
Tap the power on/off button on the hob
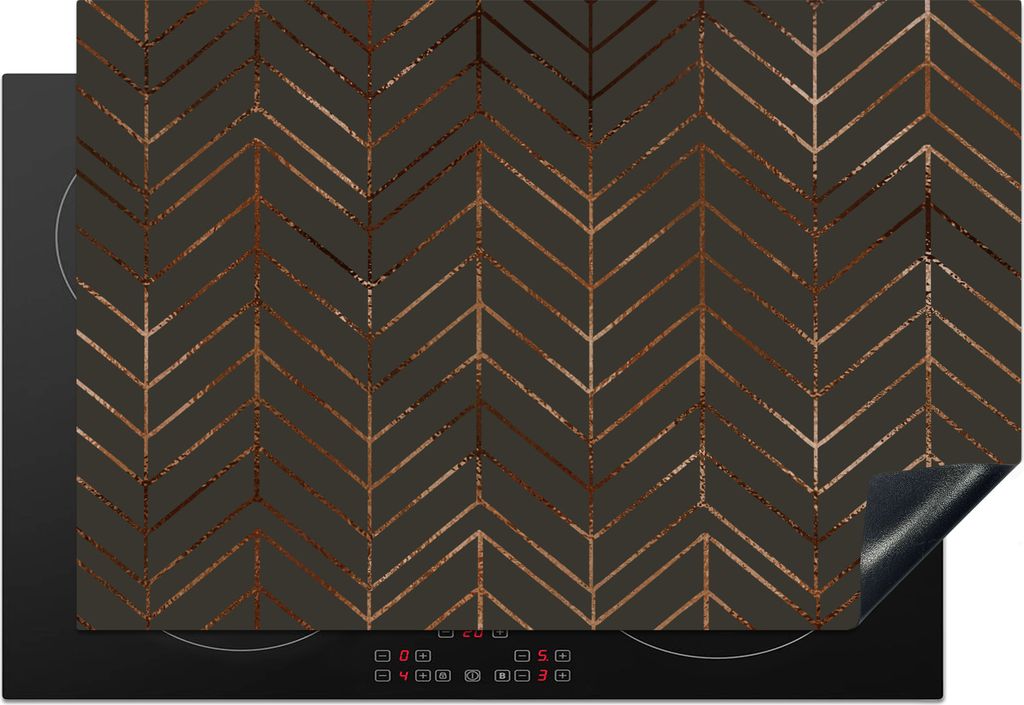(473, 676)
